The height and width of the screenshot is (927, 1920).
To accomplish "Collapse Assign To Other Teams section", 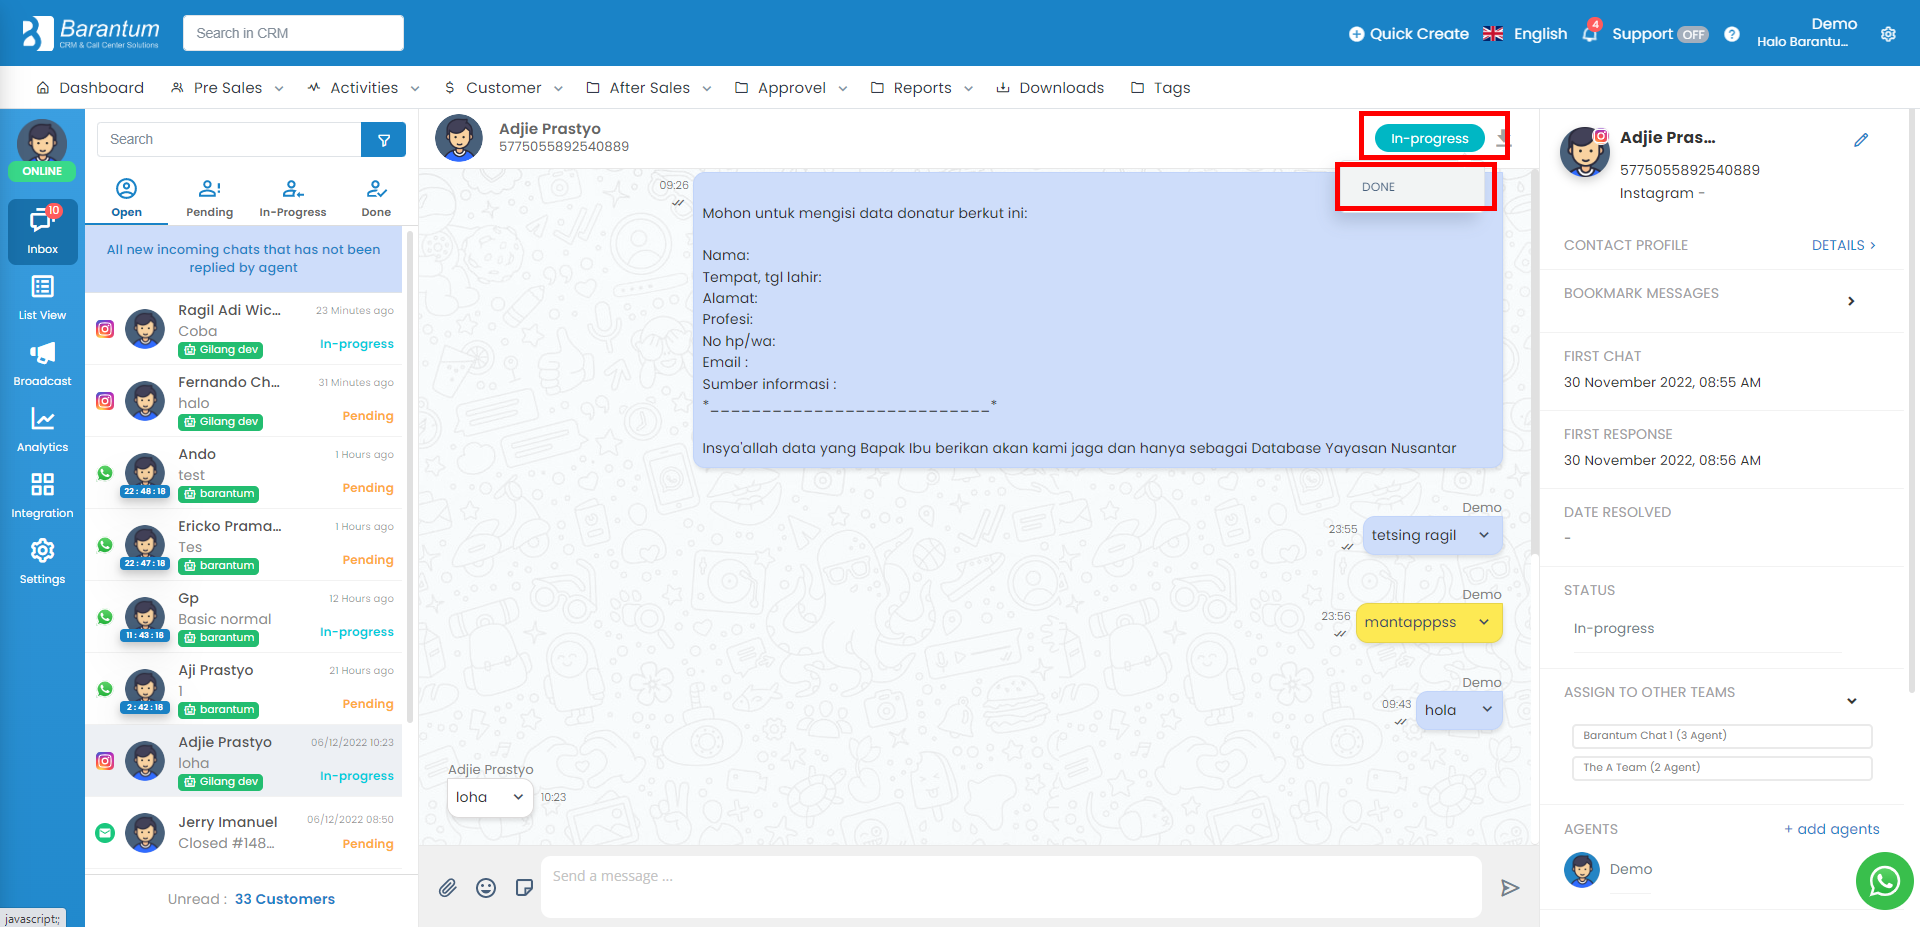I will (x=1852, y=701).
